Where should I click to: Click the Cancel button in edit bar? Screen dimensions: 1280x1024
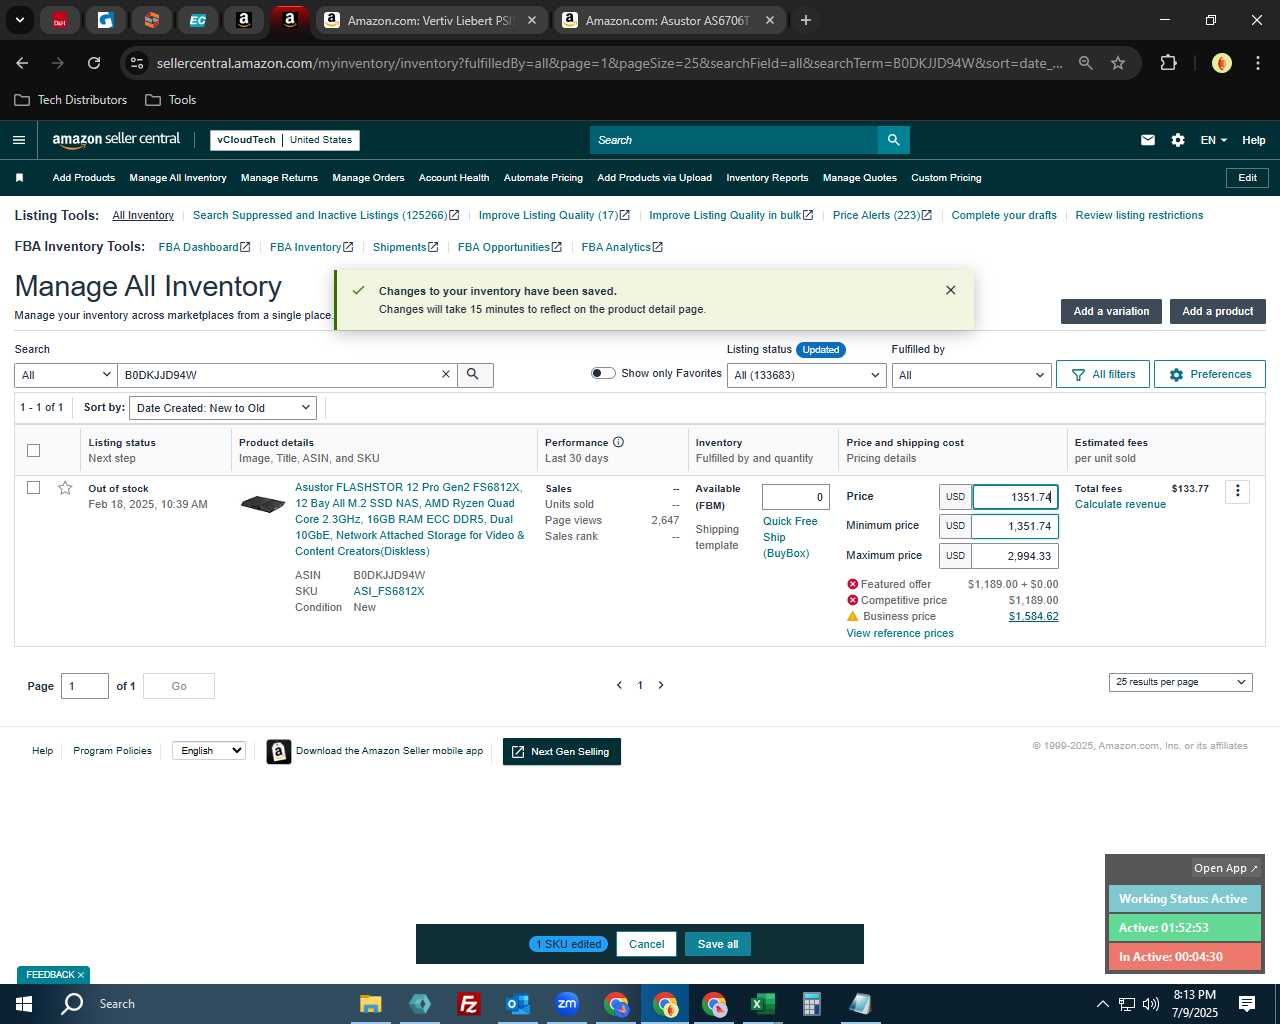[x=646, y=944]
